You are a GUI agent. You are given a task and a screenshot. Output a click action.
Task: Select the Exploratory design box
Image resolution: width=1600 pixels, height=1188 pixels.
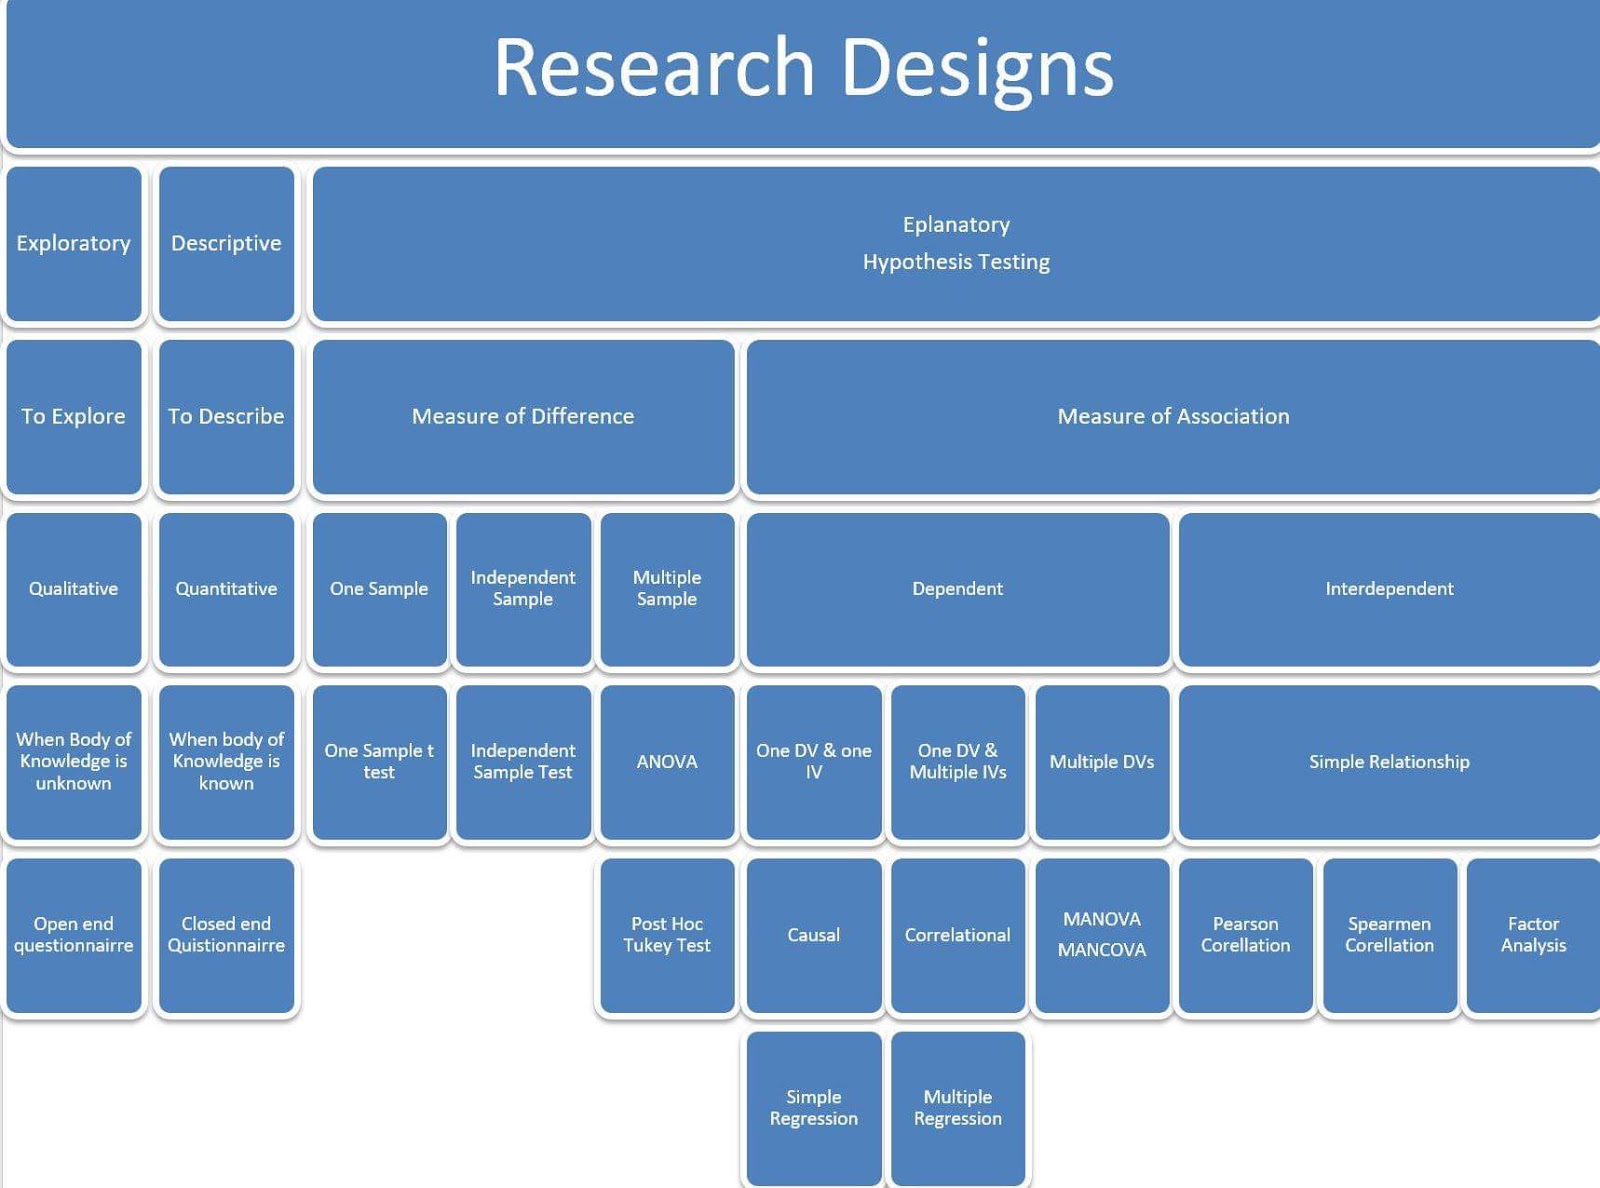(x=74, y=243)
